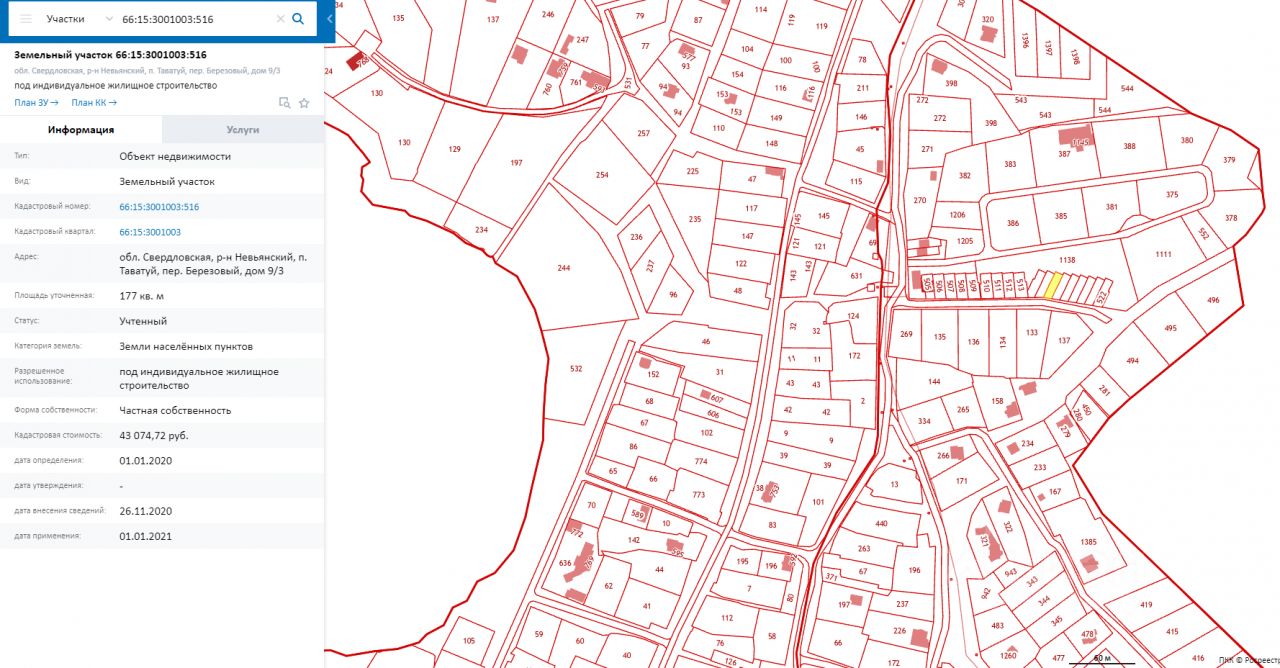The height and width of the screenshot is (668, 1280).
Task: Click map parcel labeled 381
Action: (1112, 207)
